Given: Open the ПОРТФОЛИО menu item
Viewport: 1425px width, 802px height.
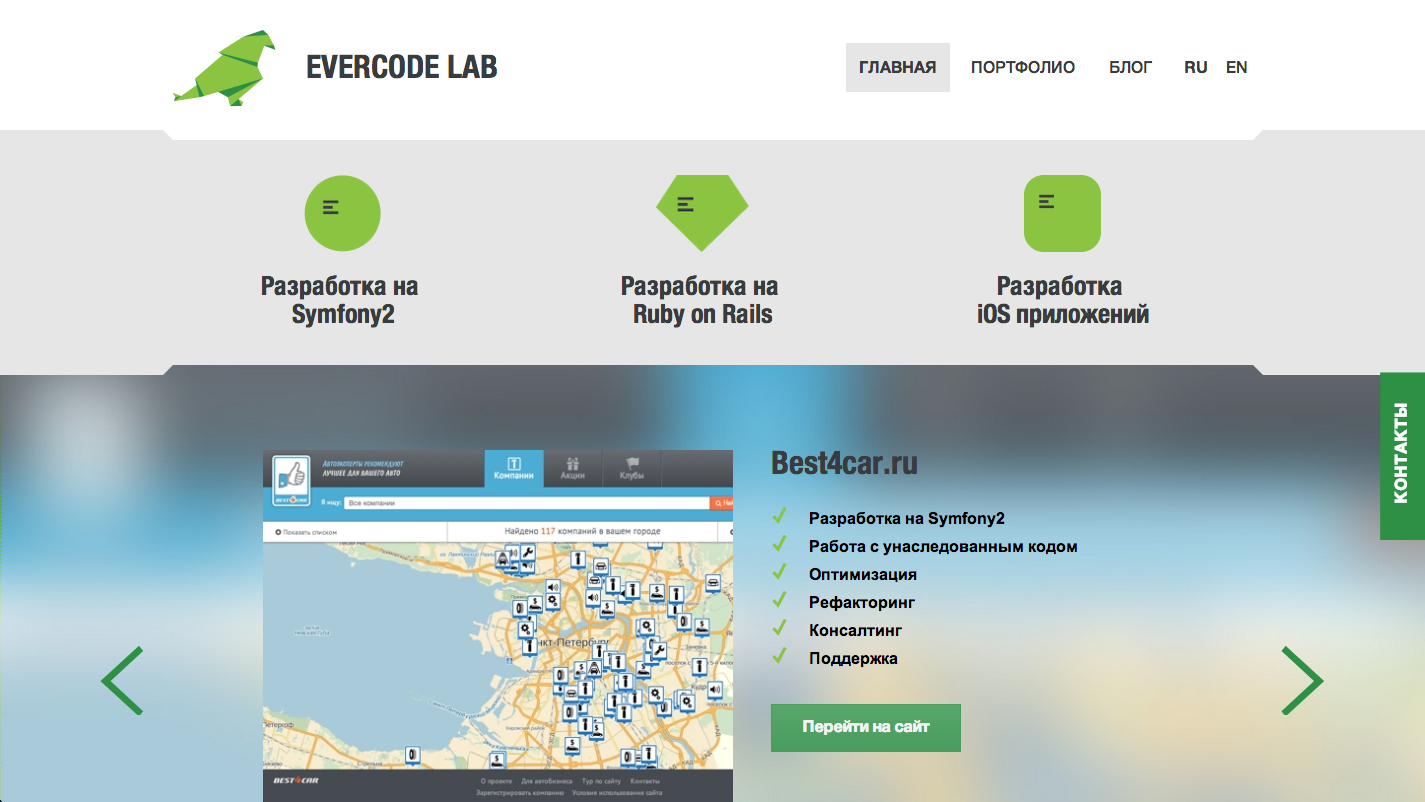Looking at the screenshot, I should (1022, 68).
